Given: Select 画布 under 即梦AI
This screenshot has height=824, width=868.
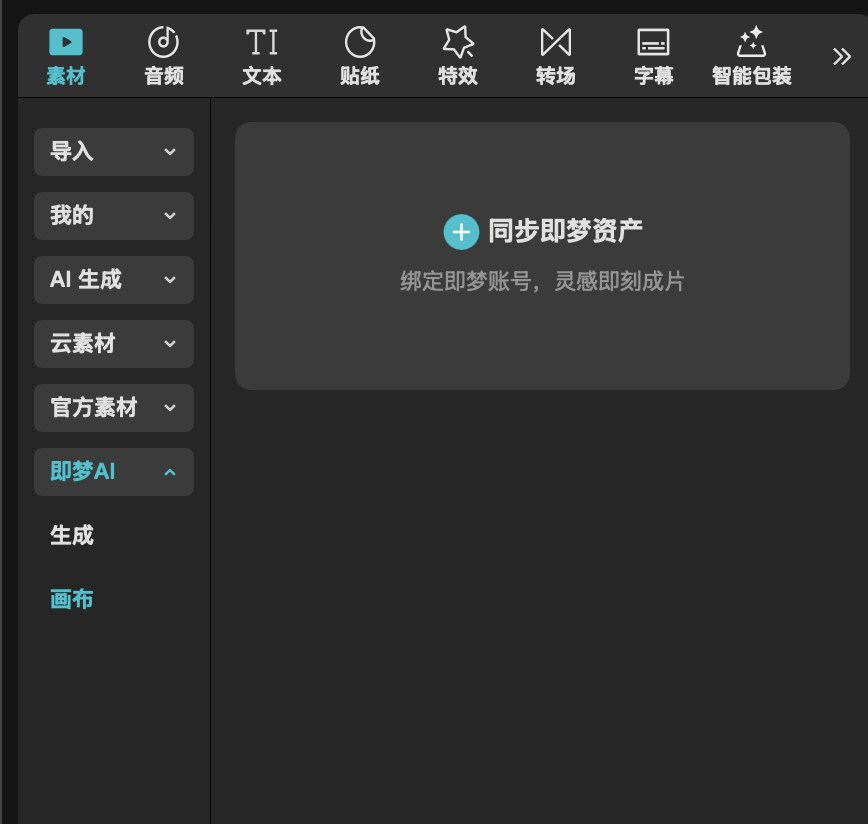Looking at the screenshot, I should 72,599.
